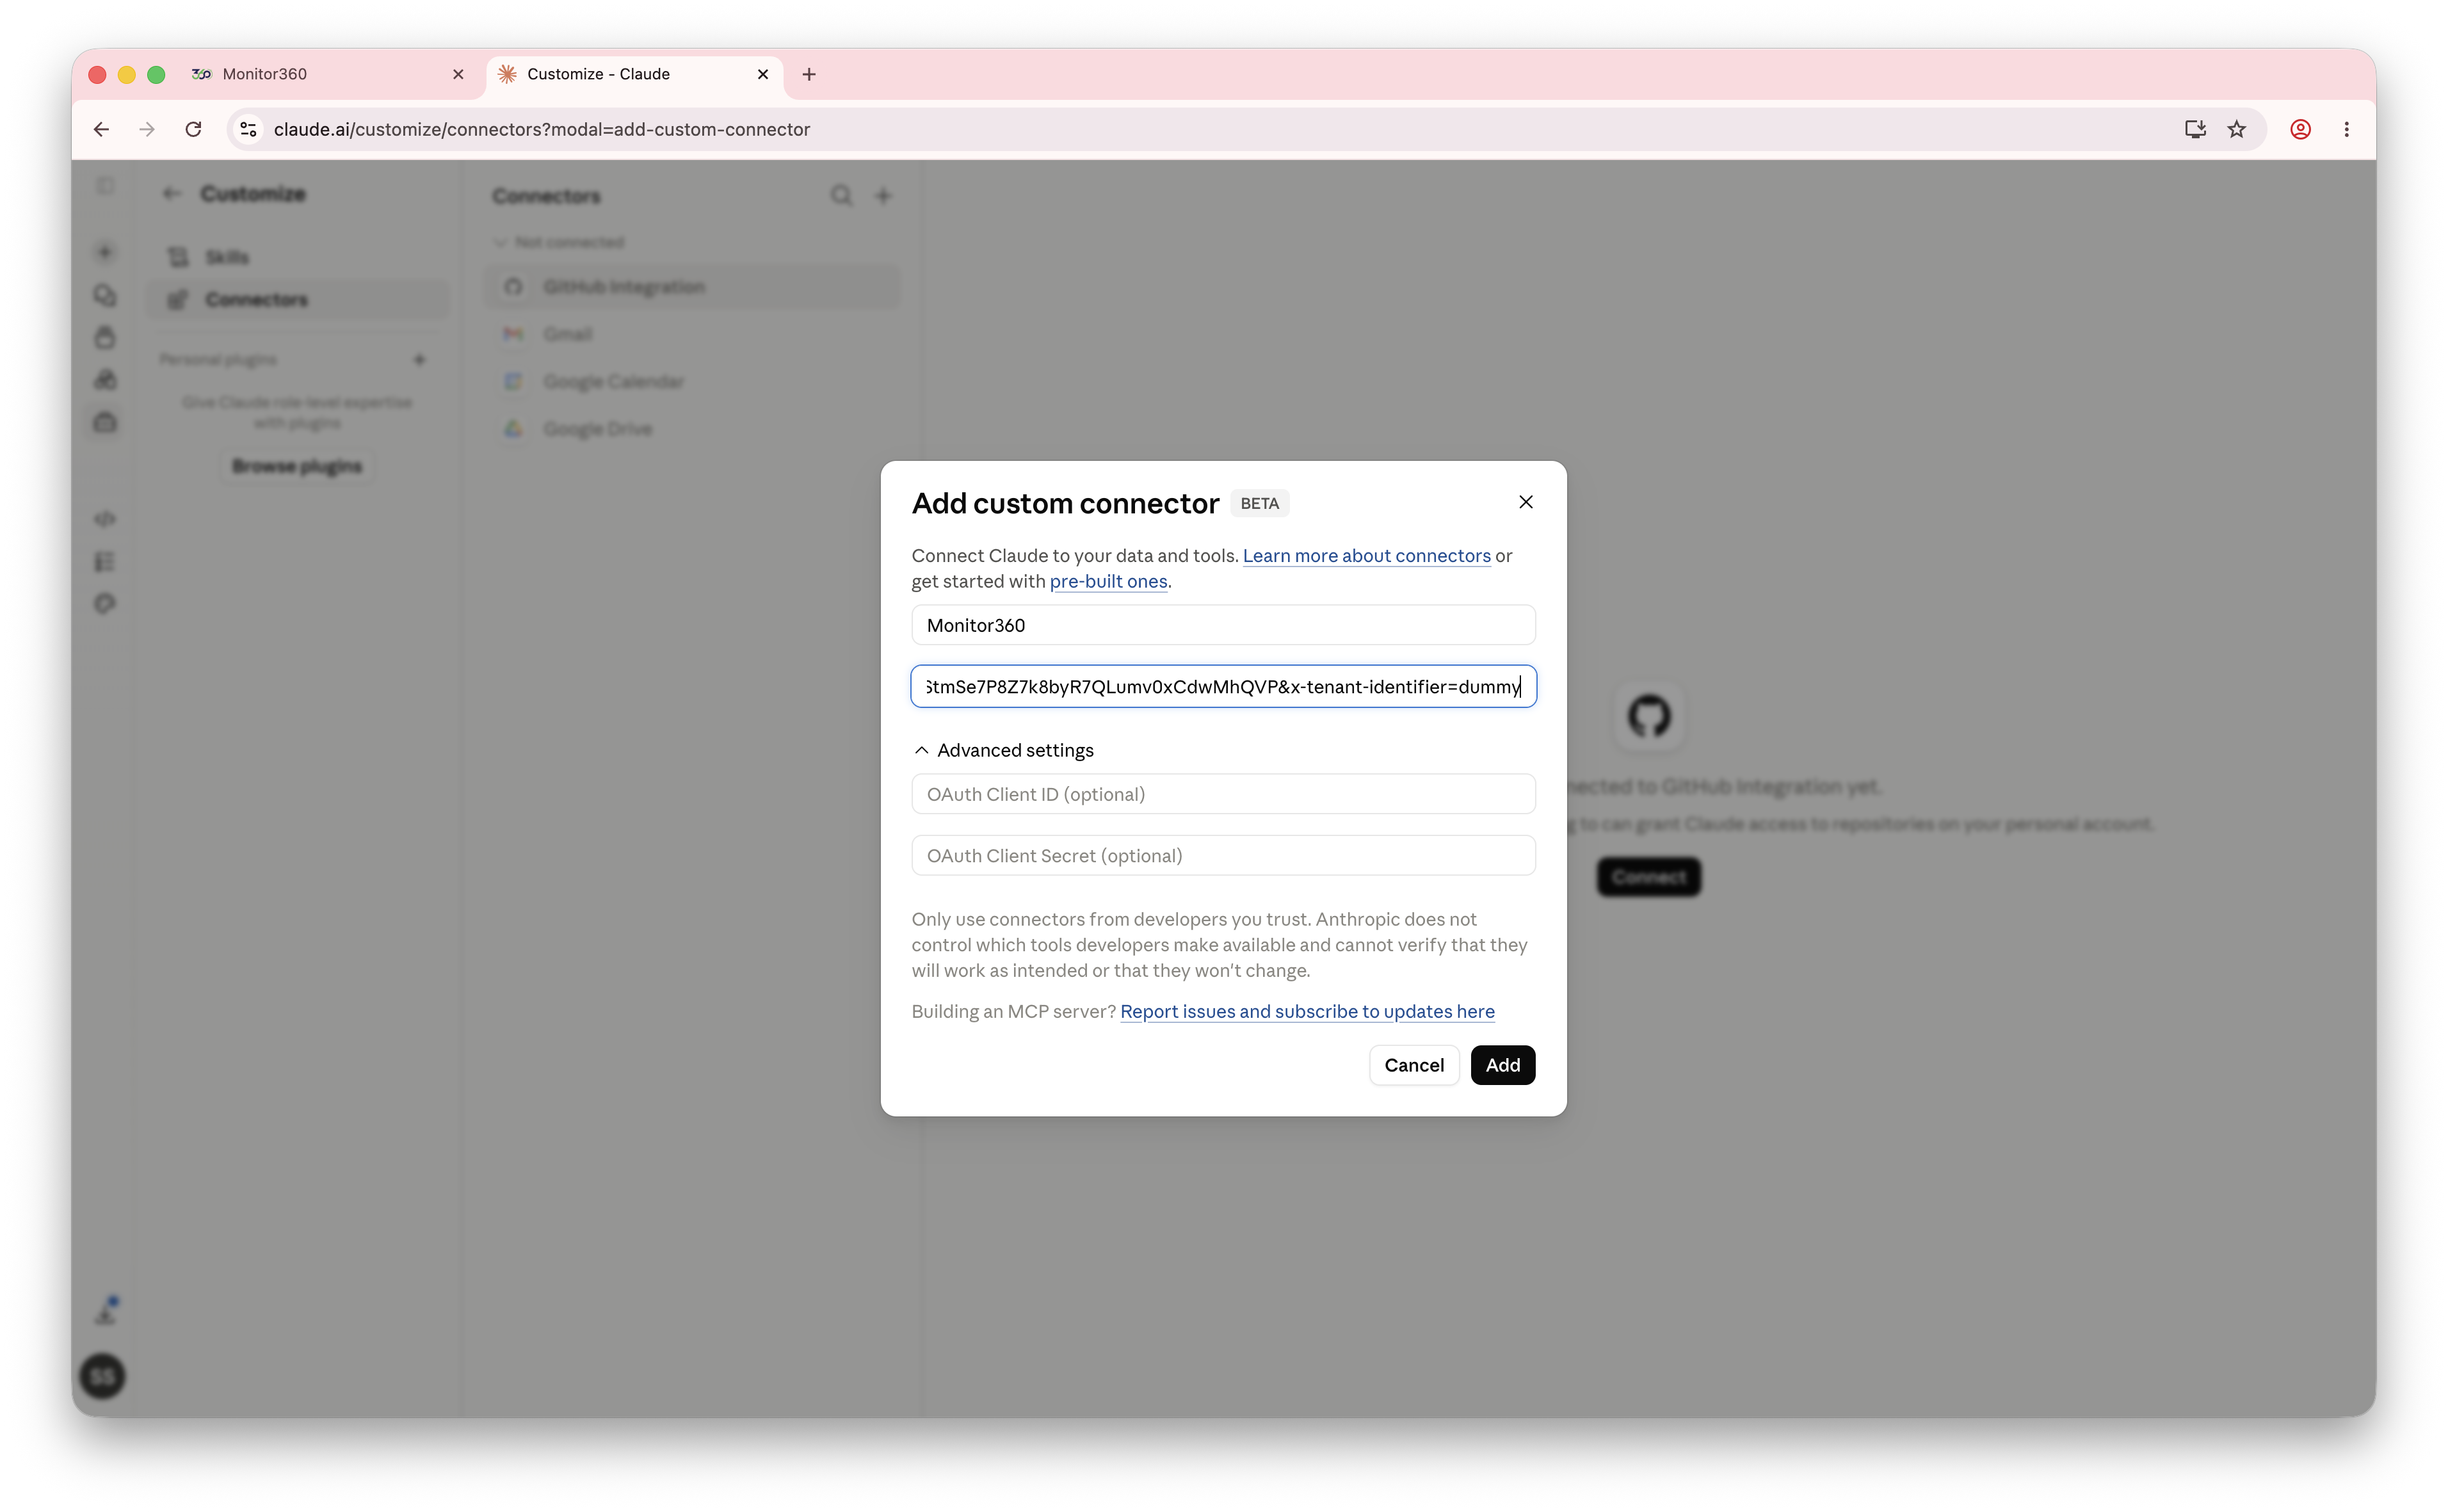Select Connectors in the Customize sidebar

pyautogui.click(x=298, y=299)
